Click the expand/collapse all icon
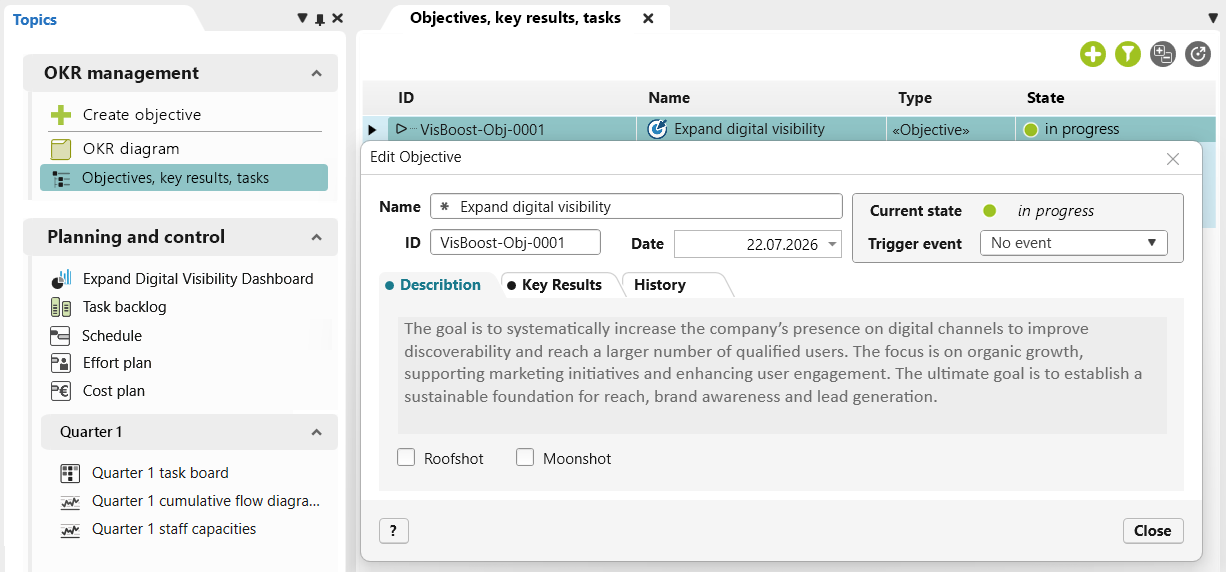This screenshot has width=1226, height=572. click(1162, 54)
